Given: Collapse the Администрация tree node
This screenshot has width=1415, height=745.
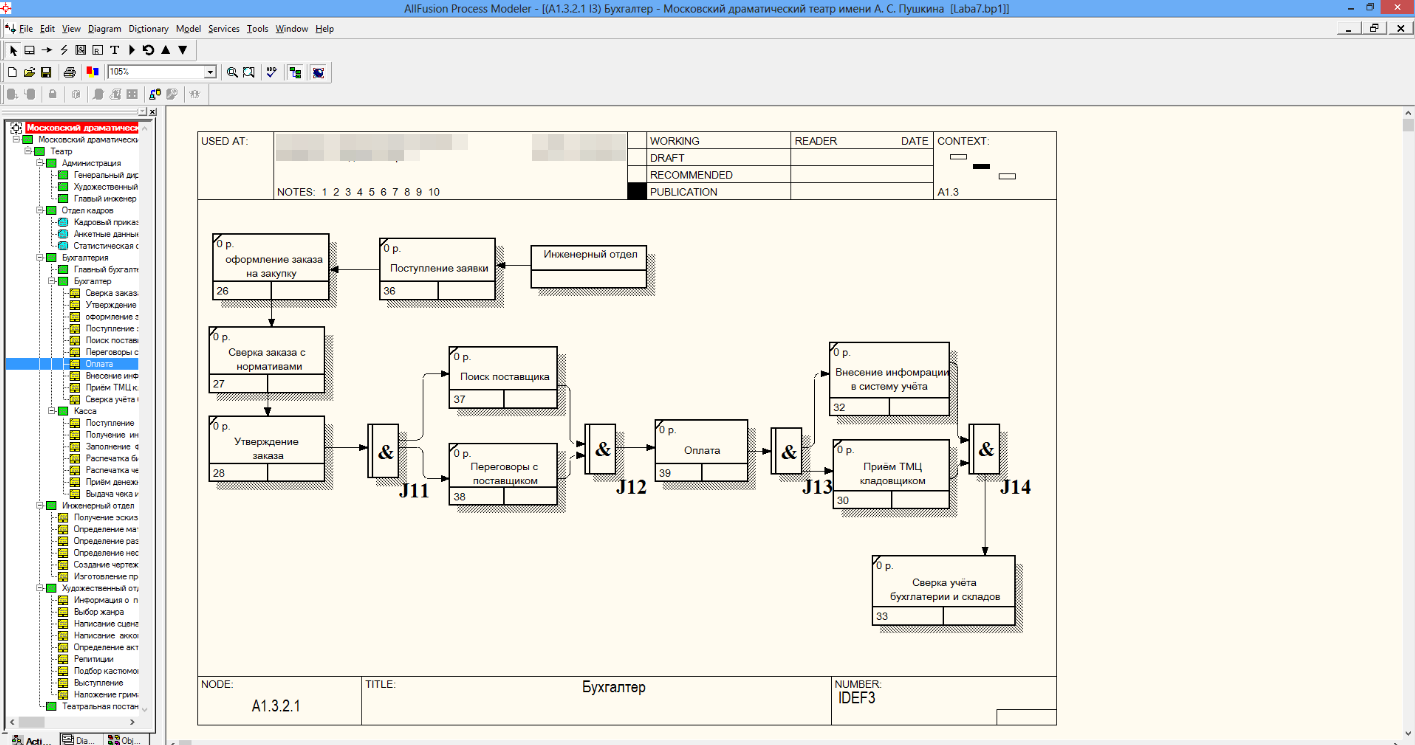Looking at the screenshot, I should tap(40, 163).
